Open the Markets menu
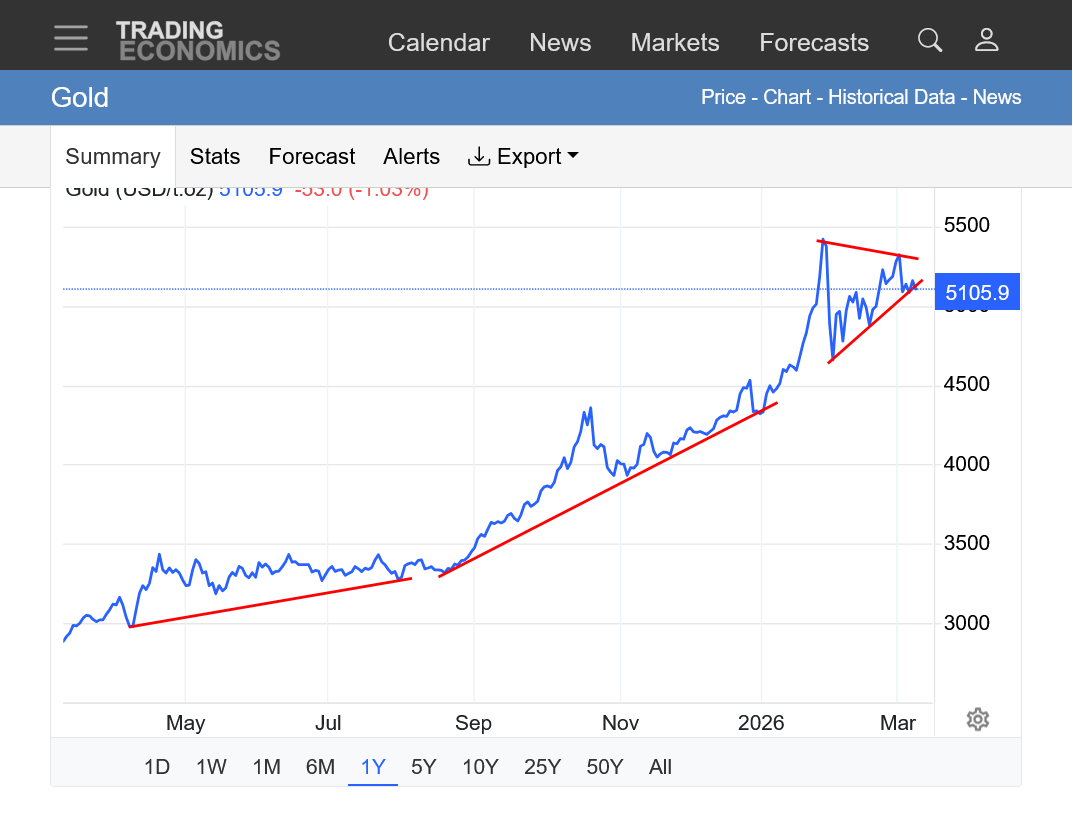1073x828 pixels. point(675,43)
